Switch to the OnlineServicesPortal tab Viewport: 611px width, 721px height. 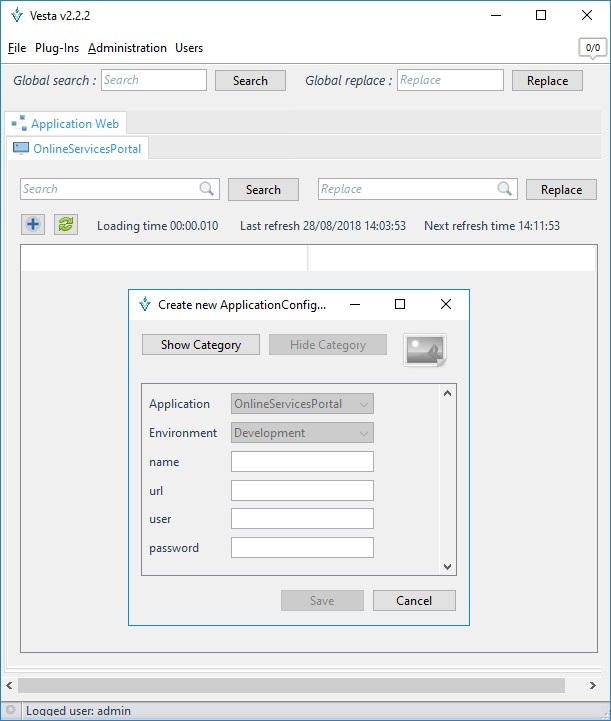click(x=78, y=149)
